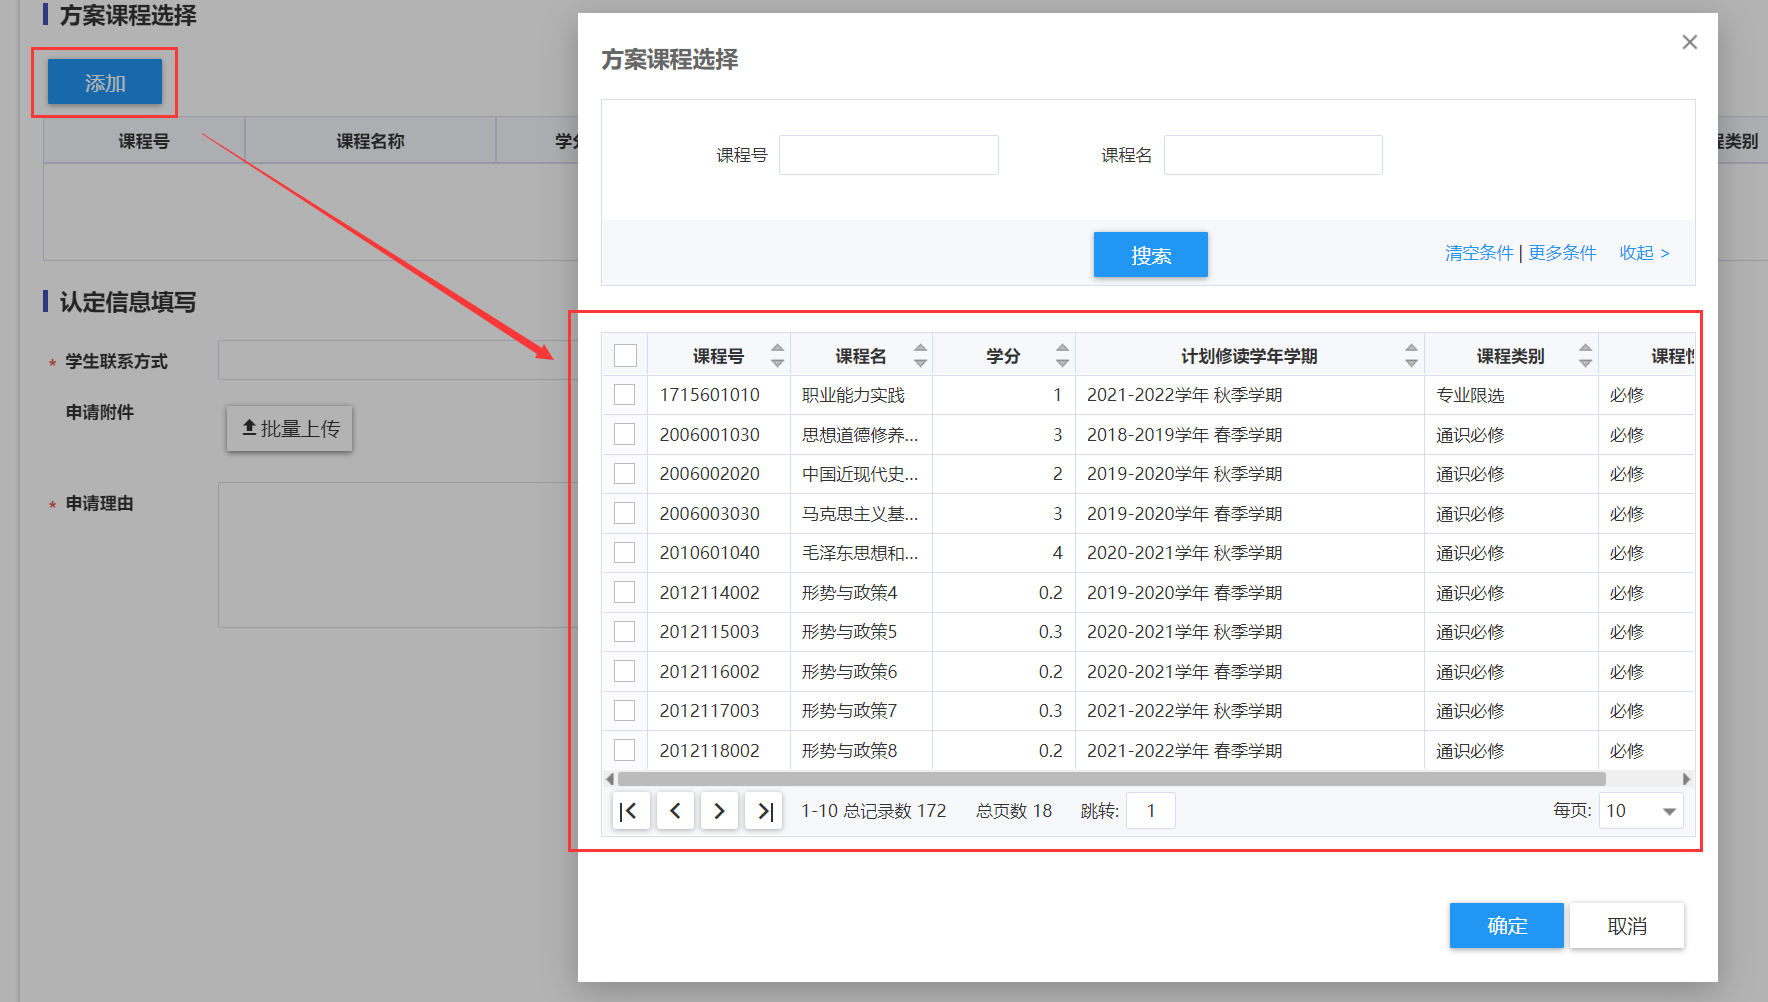Open the 每页 page size dropdown
1768x1002 pixels.
[x=1641, y=811]
